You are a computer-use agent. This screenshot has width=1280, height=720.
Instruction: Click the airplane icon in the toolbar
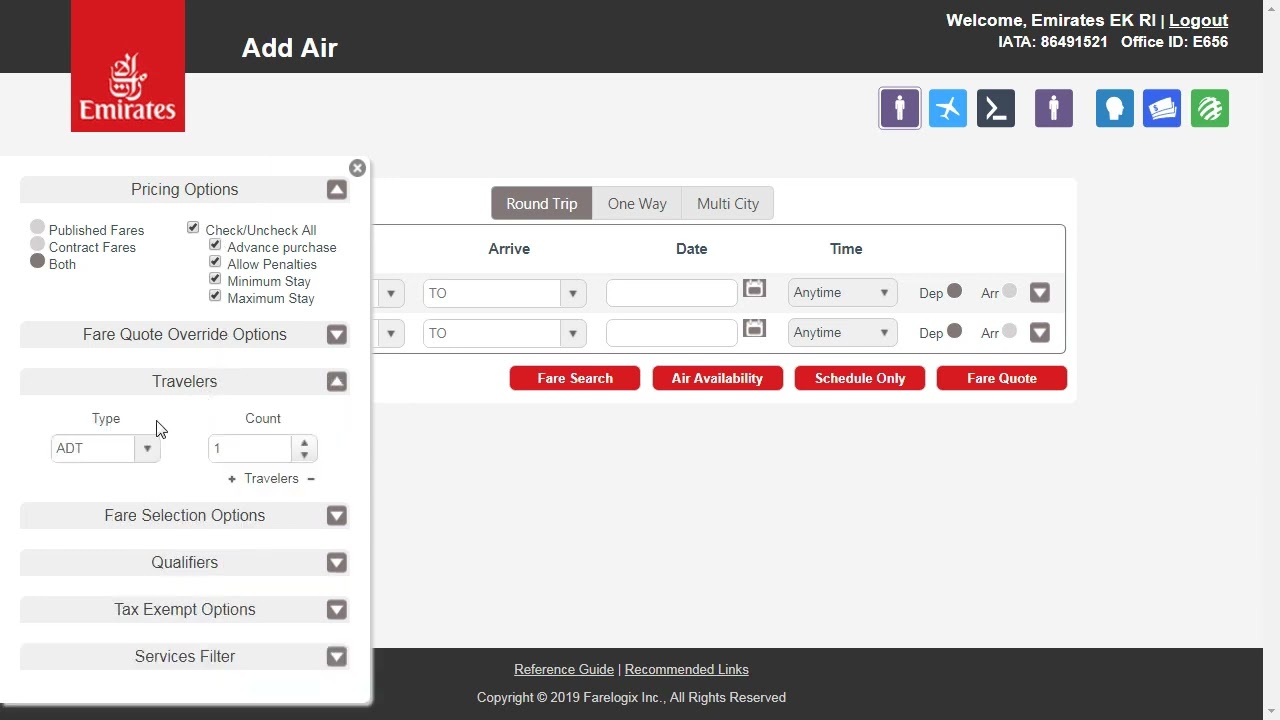tap(947, 109)
